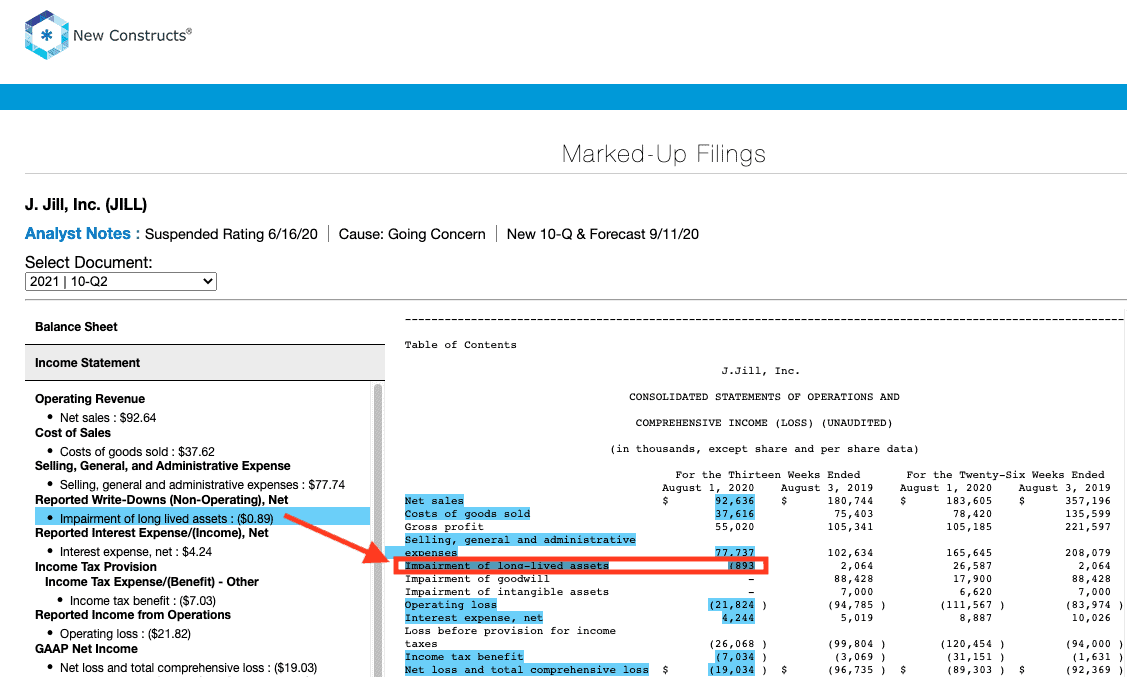This screenshot has width=1127, height=677.
Task: Click the Operating Revenue heading
Action: pos(90,399)
